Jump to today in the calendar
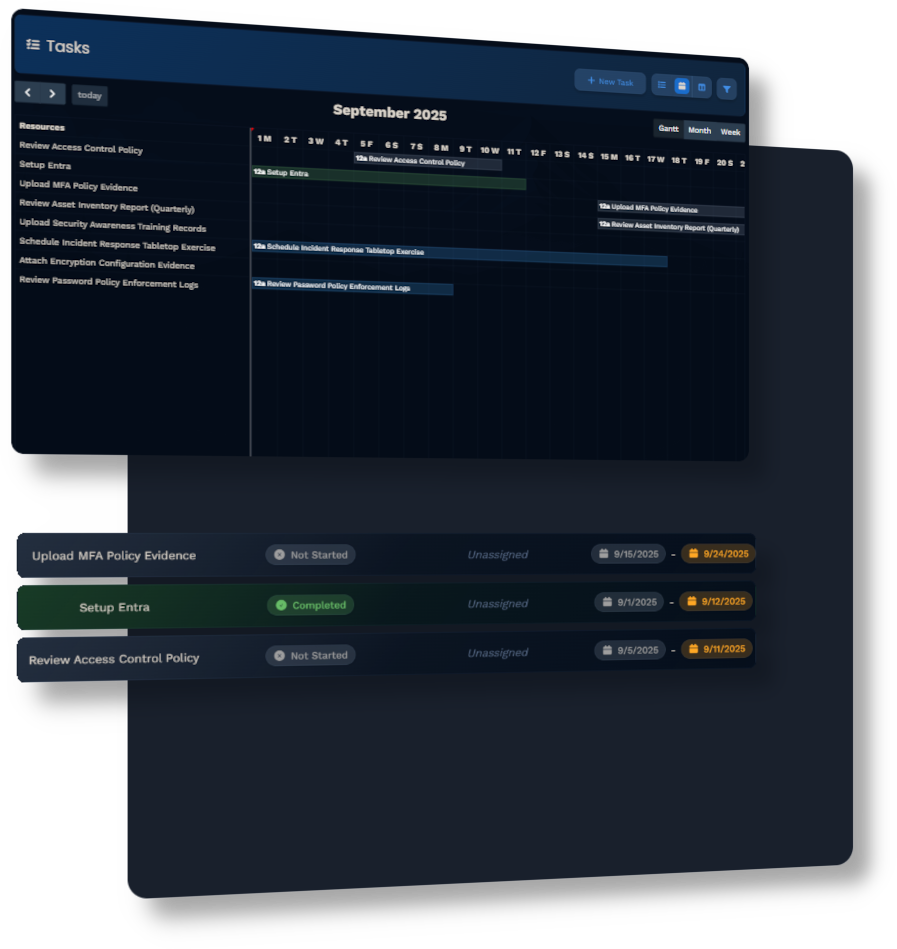 [90, 95]
